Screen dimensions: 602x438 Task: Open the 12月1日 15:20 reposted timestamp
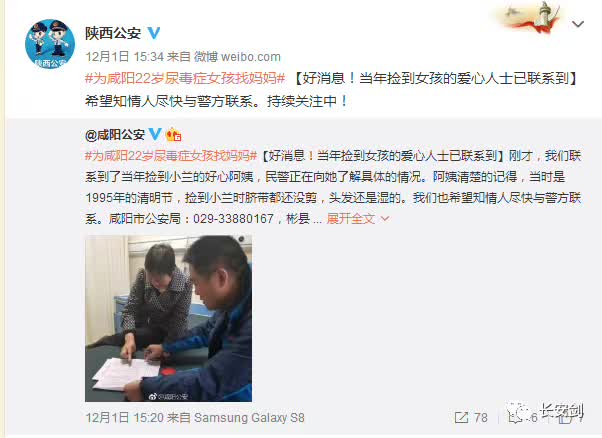(125, 418)
